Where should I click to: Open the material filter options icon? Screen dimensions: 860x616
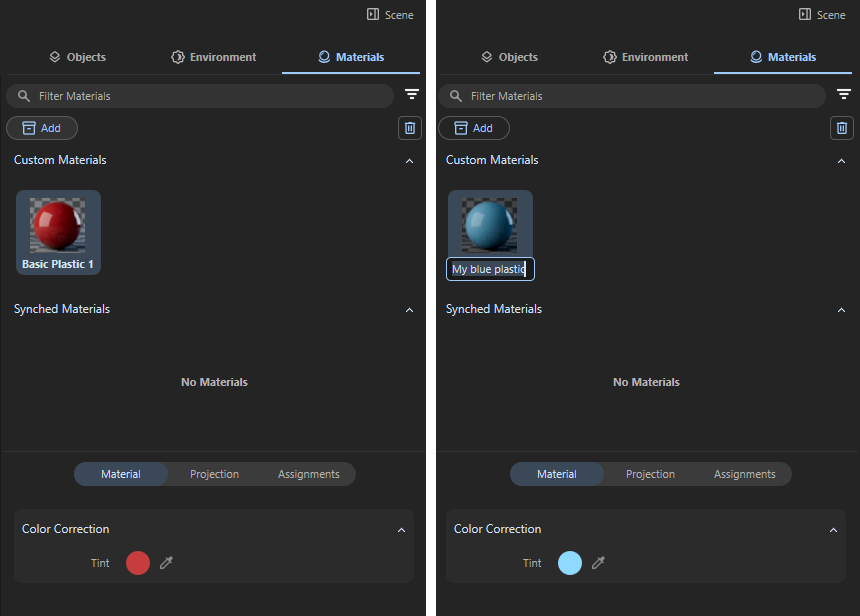(x=412, y=94)
